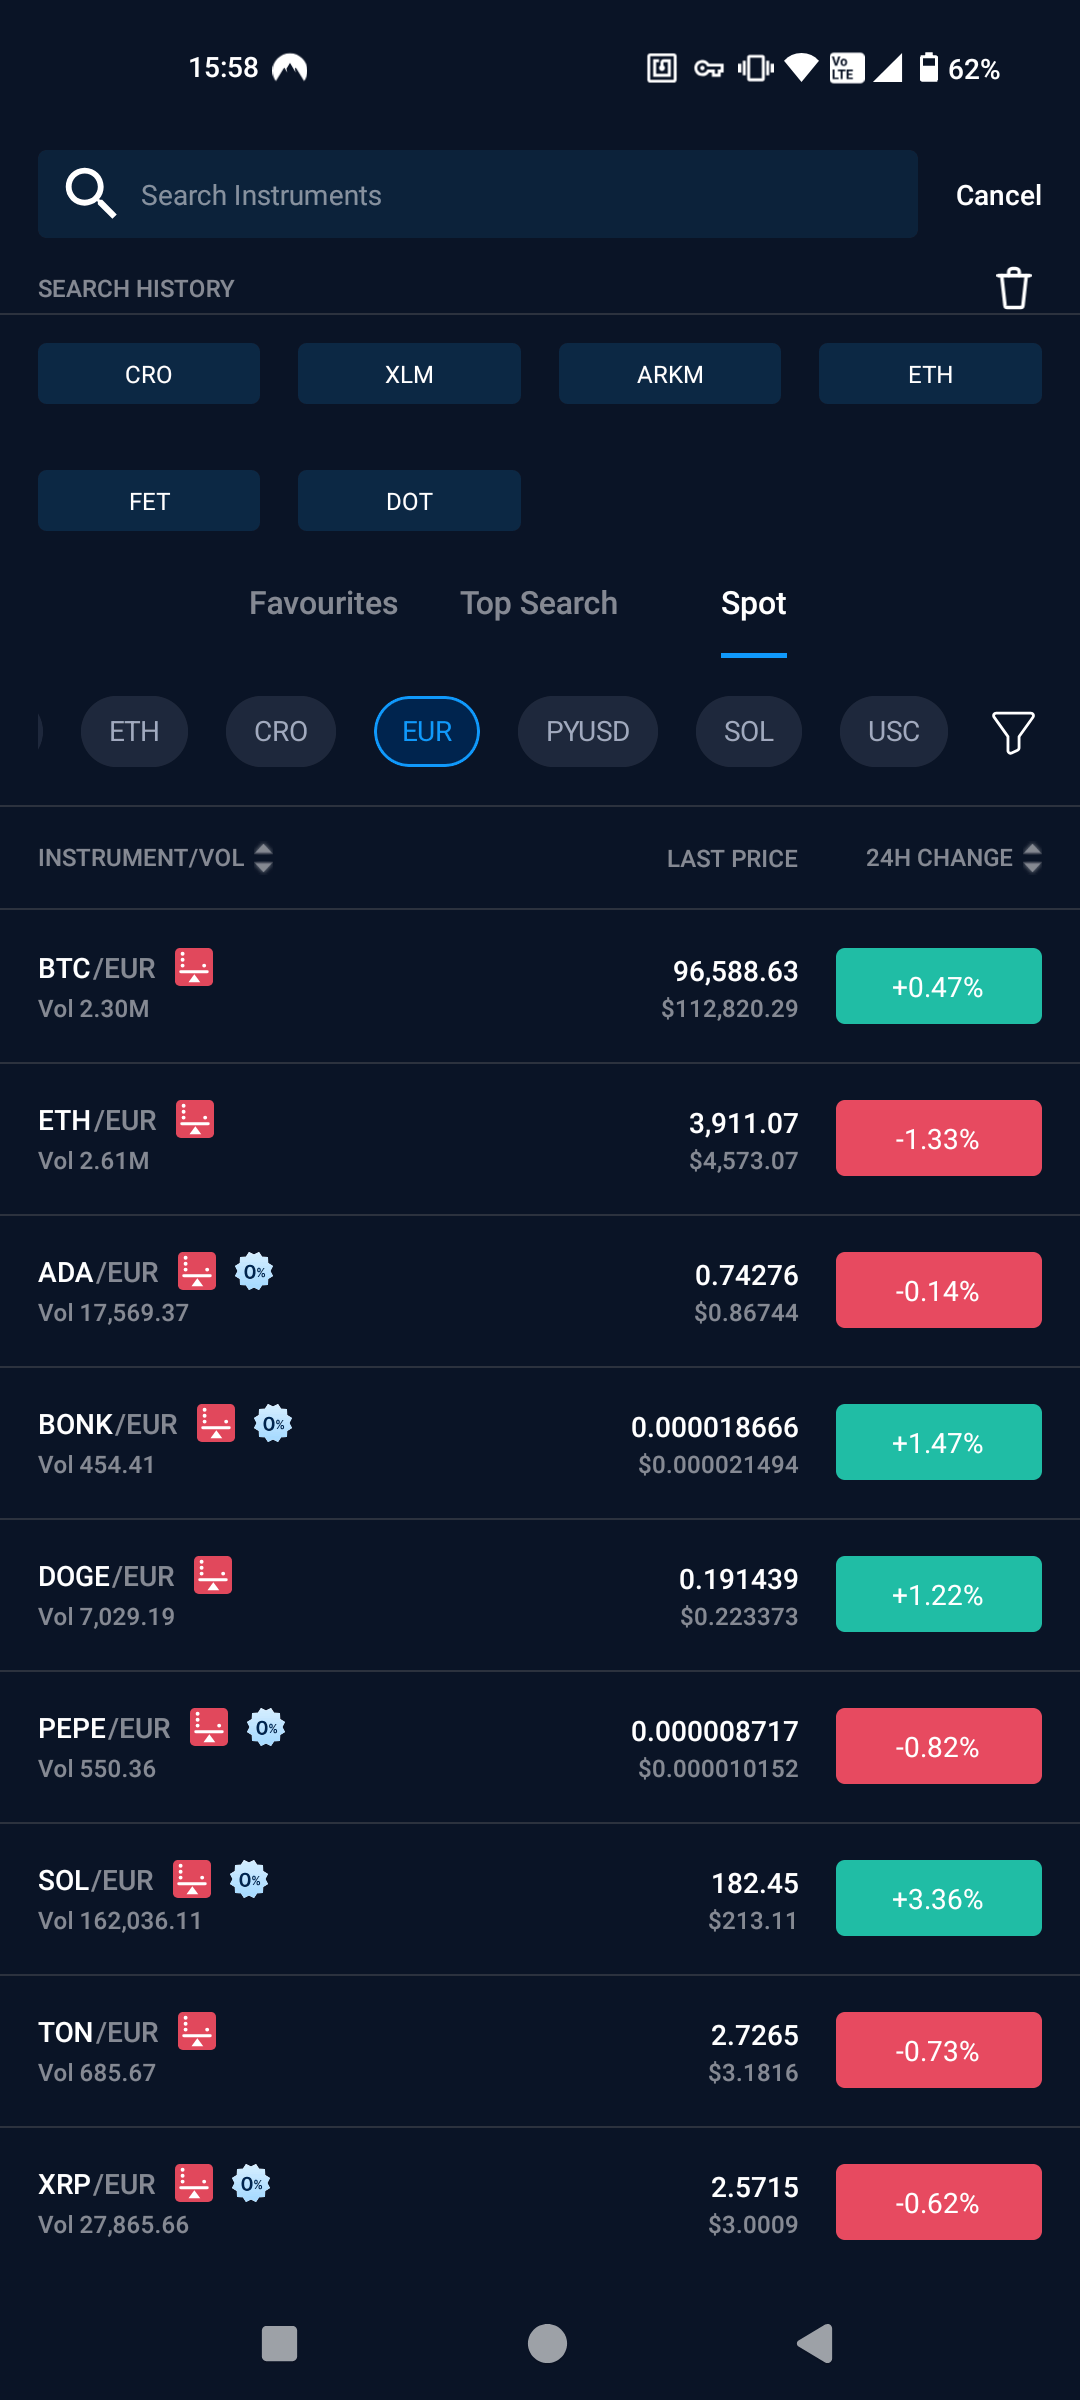Switch to the Favourites tab

(x=323, y=603)
